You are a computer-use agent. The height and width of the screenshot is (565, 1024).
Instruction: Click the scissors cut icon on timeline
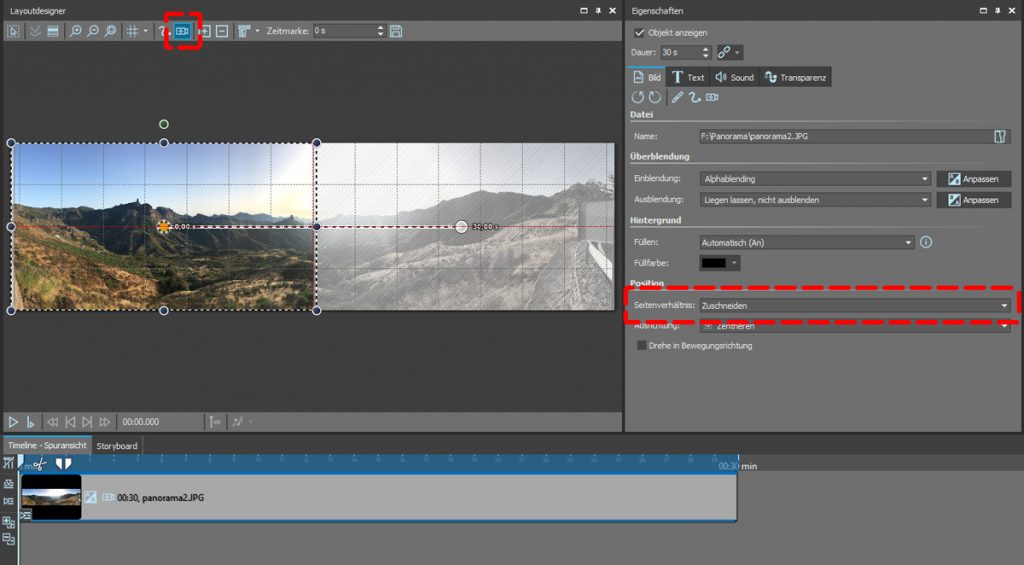[x=39, y=464]
